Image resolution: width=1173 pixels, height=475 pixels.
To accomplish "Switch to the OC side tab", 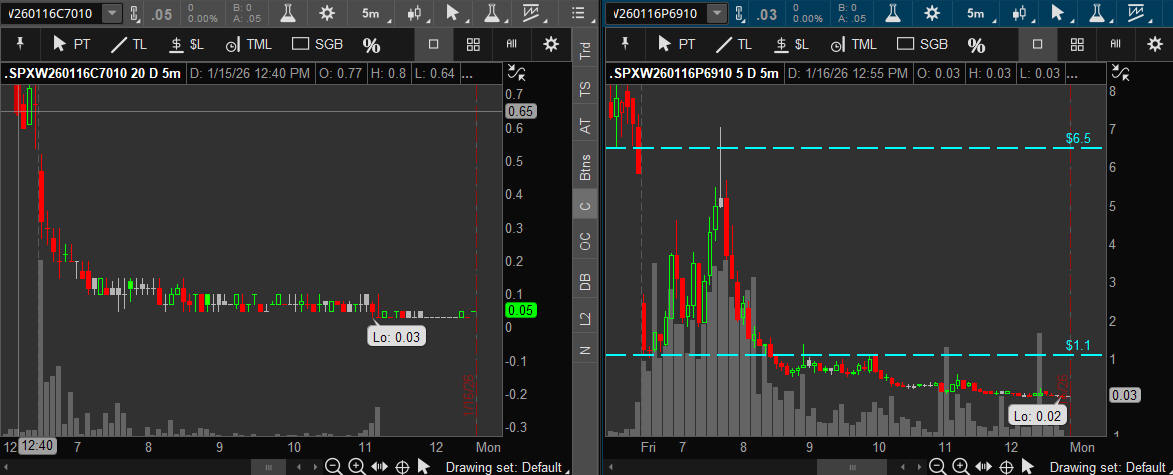I will (585, 241).
